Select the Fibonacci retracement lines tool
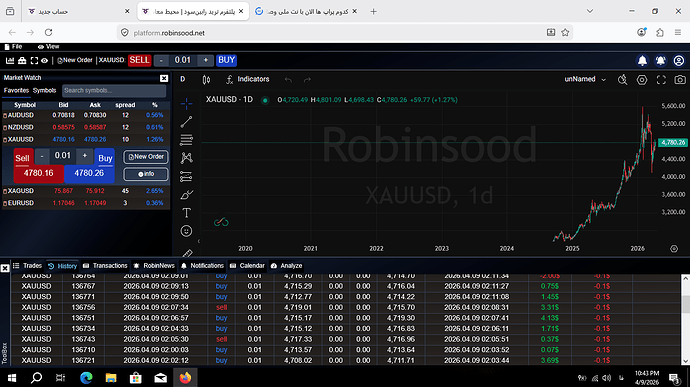 [186, 140]
